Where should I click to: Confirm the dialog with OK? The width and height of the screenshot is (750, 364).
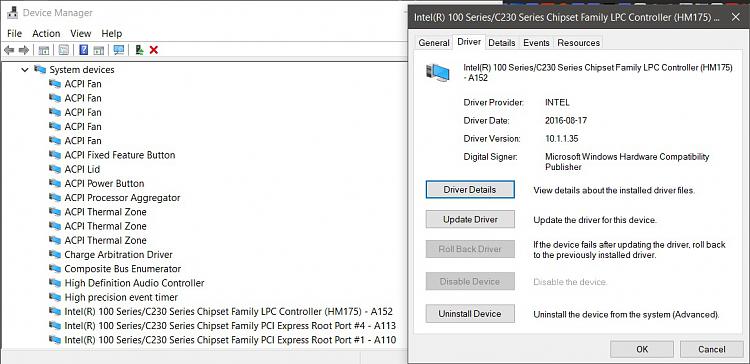(x=642, y=349)
